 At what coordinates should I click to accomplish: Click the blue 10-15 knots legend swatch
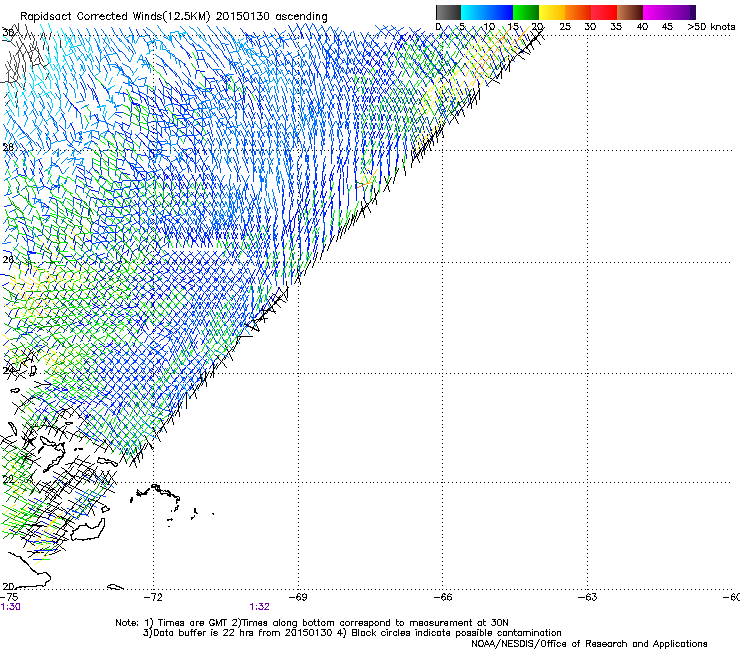[x=500, y=12]
